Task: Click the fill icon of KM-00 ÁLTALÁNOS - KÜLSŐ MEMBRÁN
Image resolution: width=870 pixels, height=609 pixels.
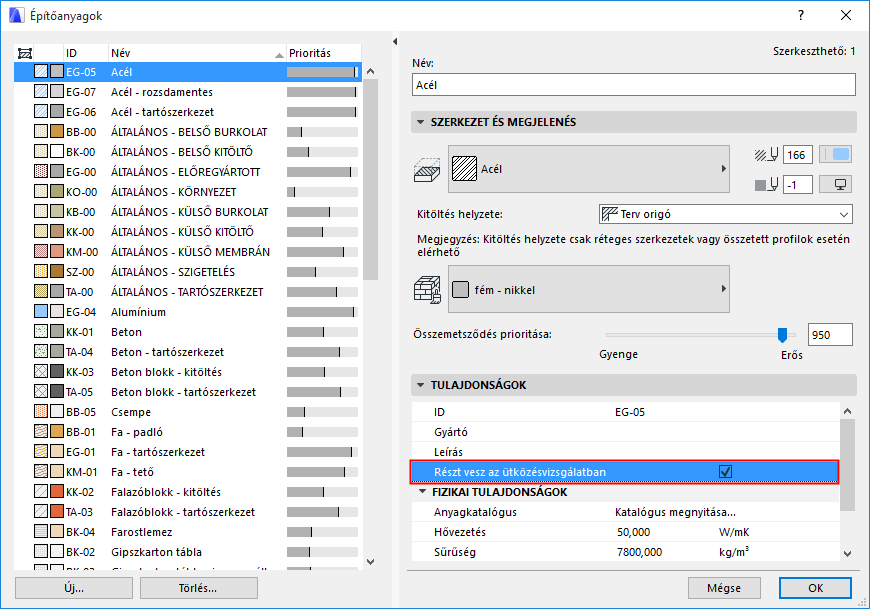Action: coord(41,251)
